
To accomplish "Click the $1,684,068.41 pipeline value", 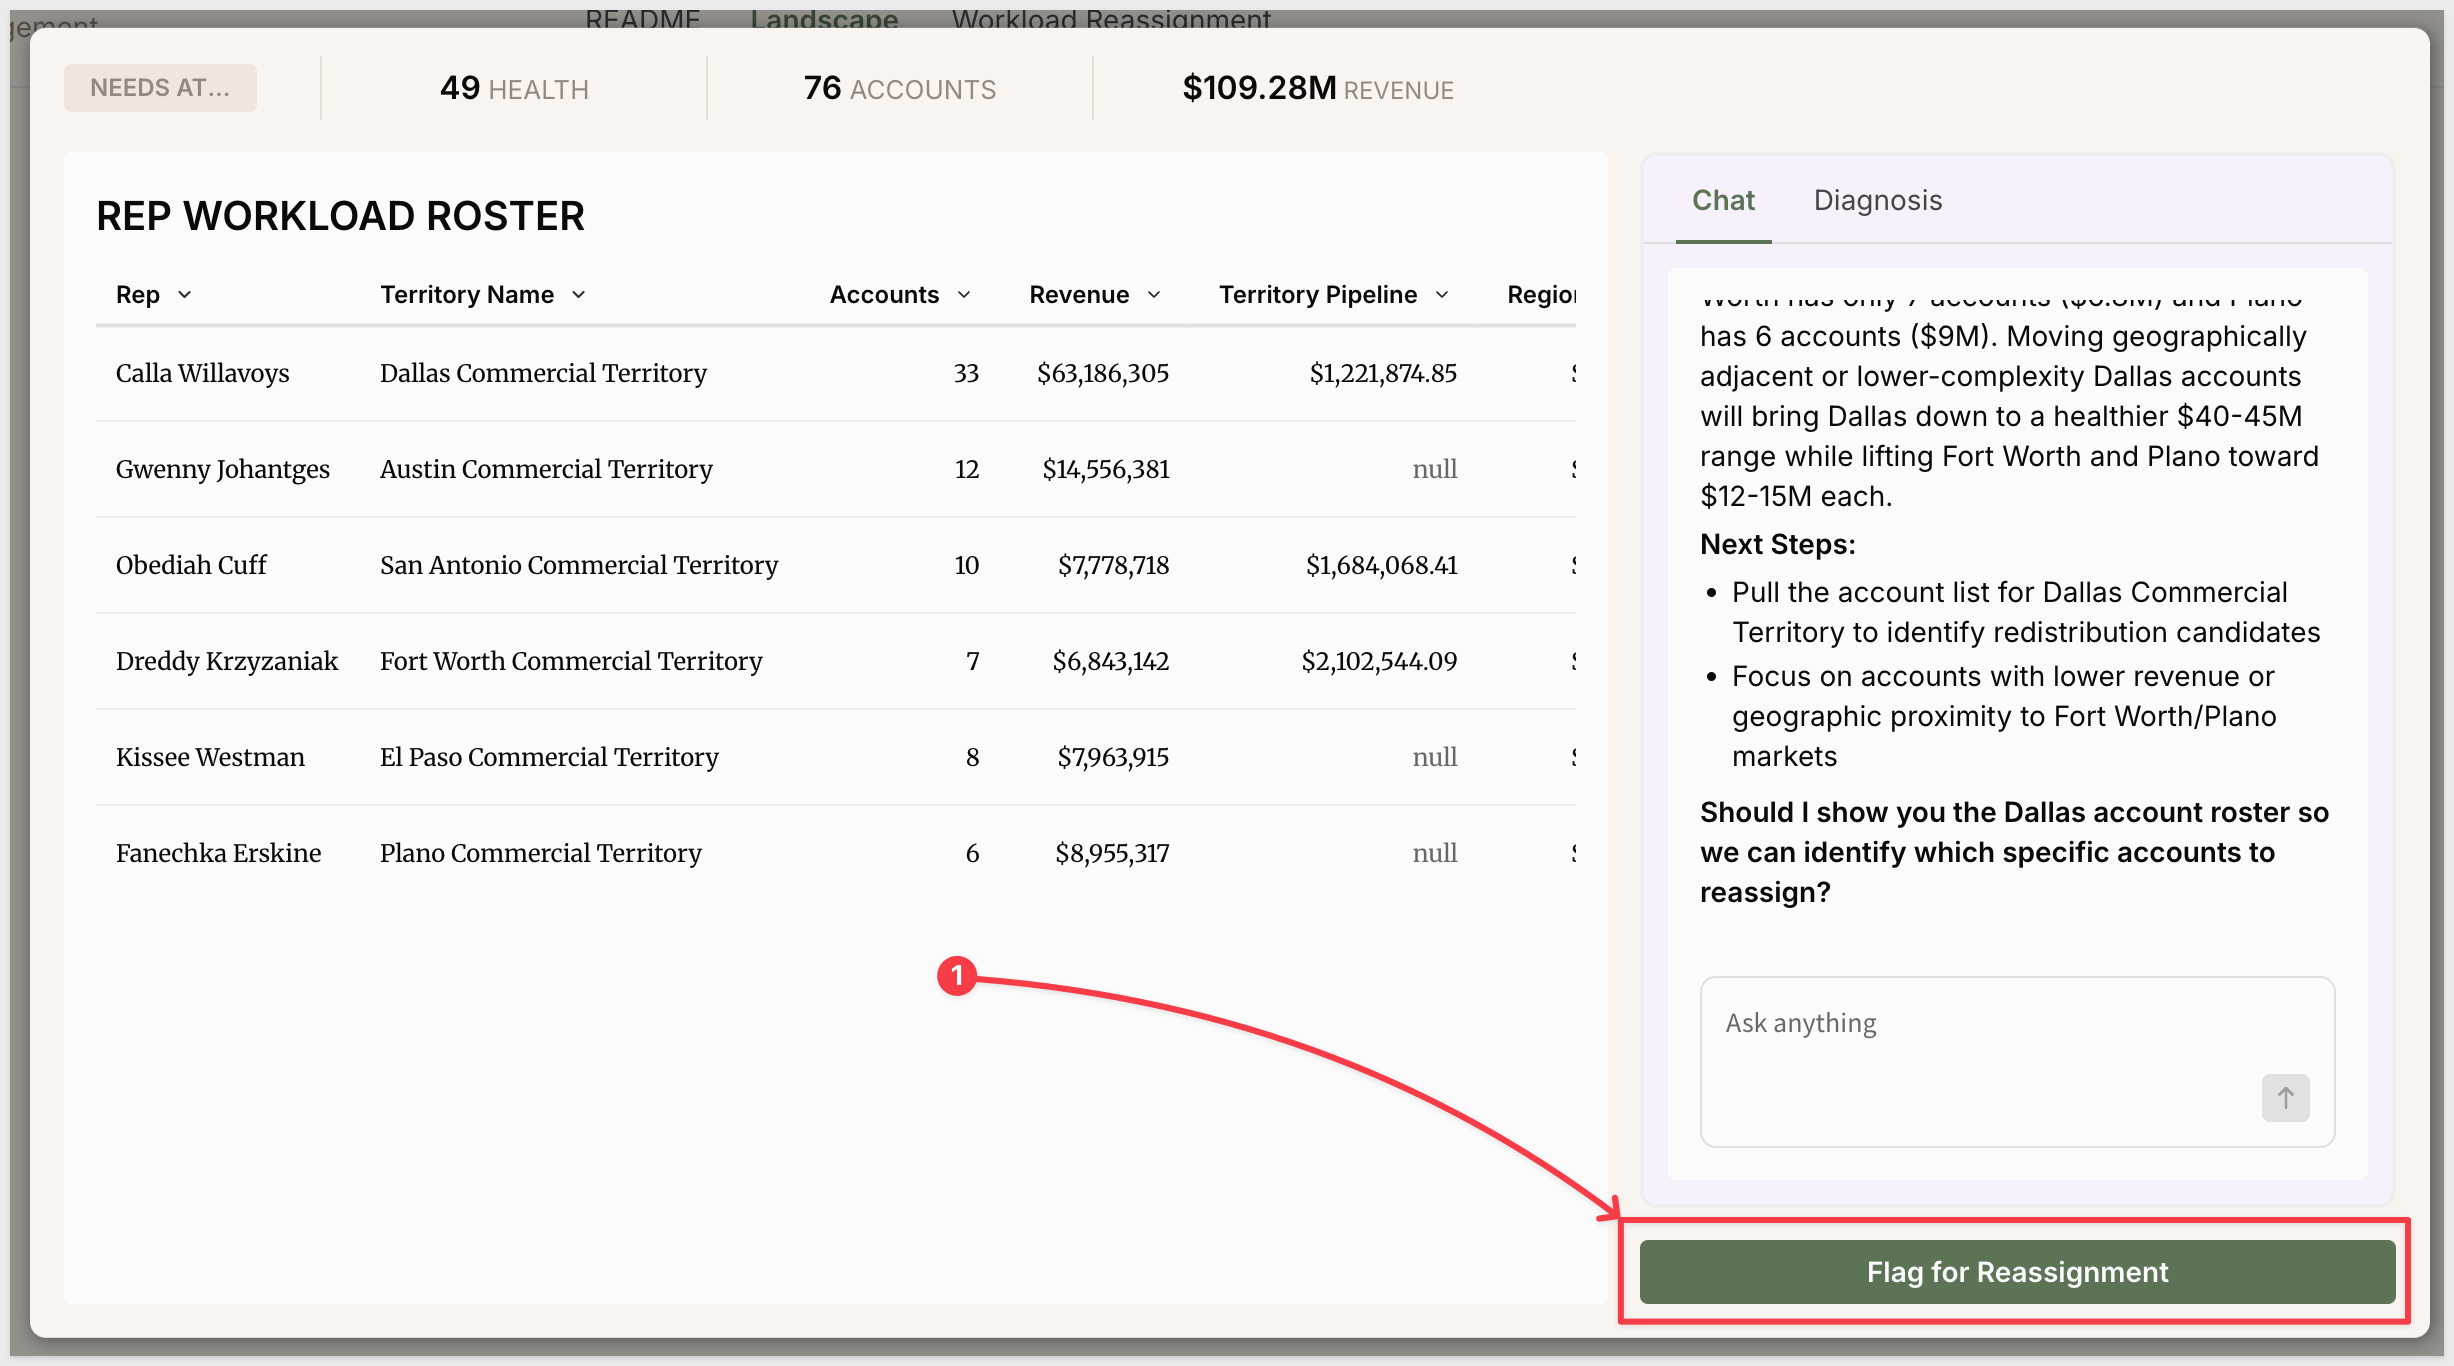I will point(1381,565).
